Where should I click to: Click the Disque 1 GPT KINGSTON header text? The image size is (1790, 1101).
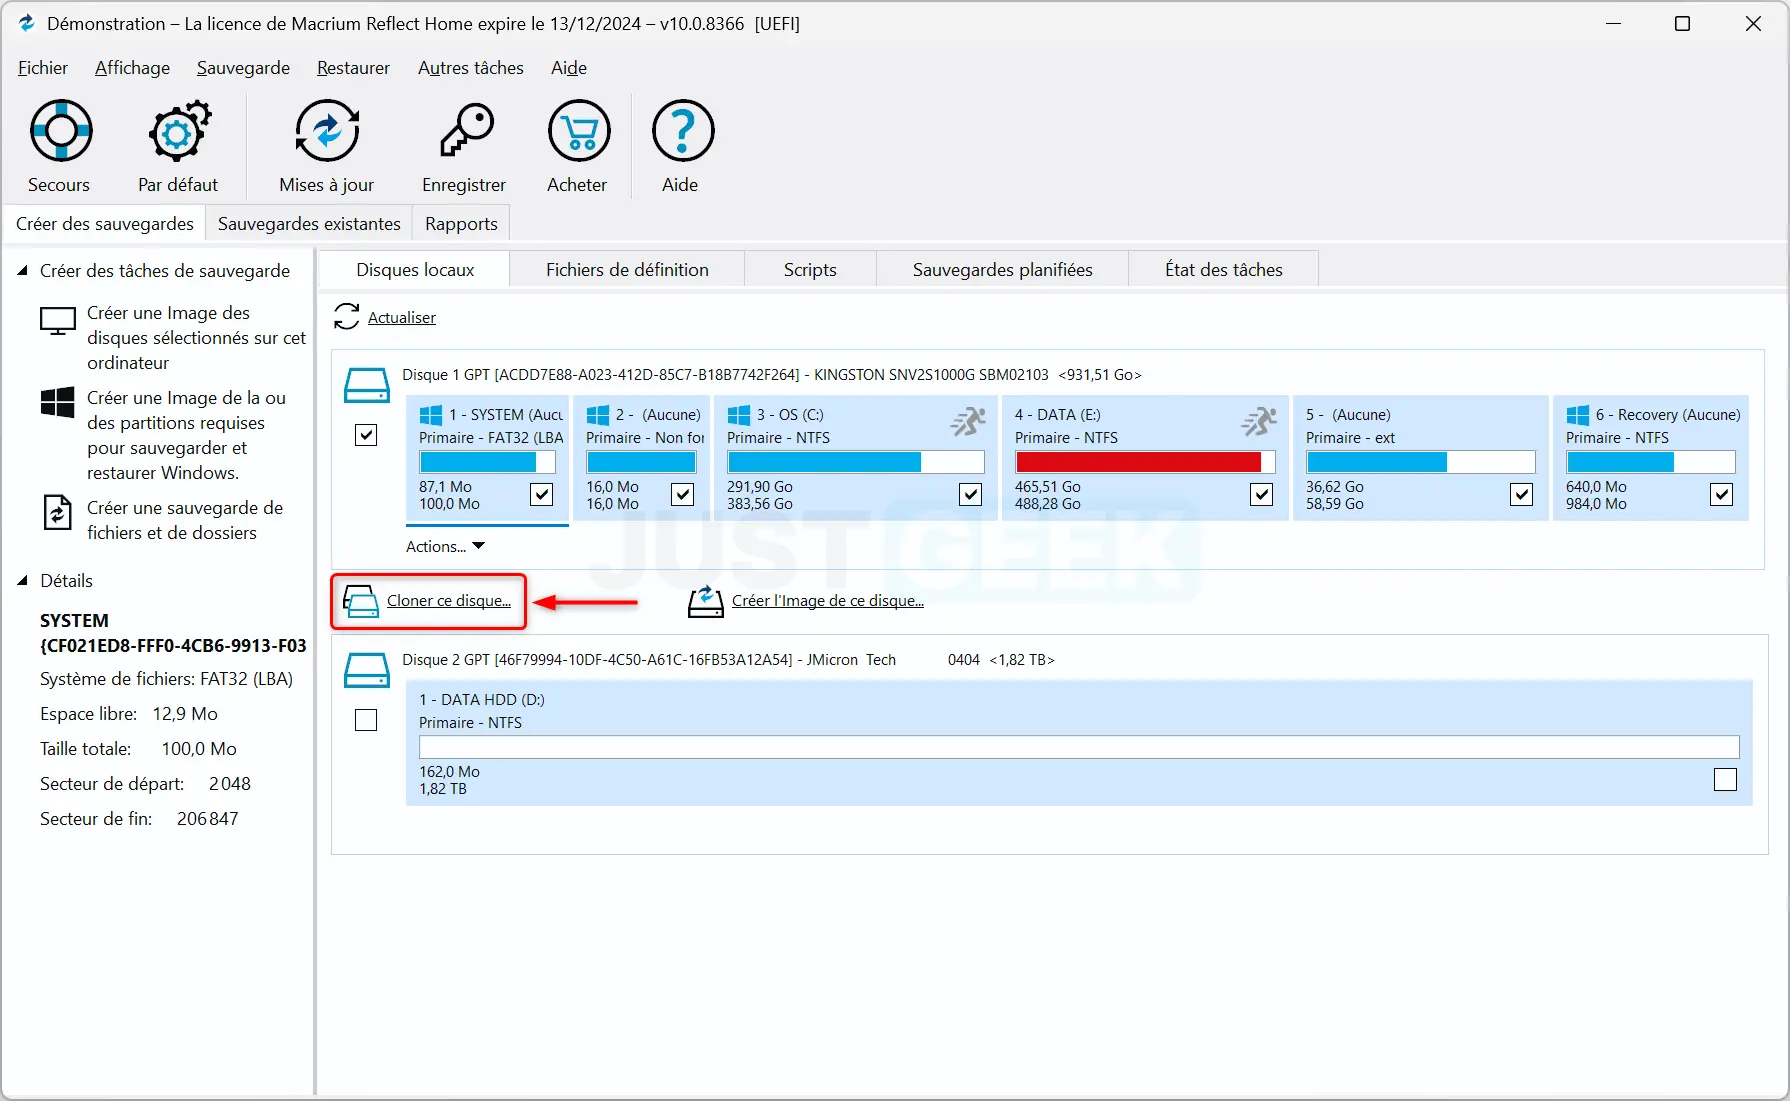click(771, 375)
